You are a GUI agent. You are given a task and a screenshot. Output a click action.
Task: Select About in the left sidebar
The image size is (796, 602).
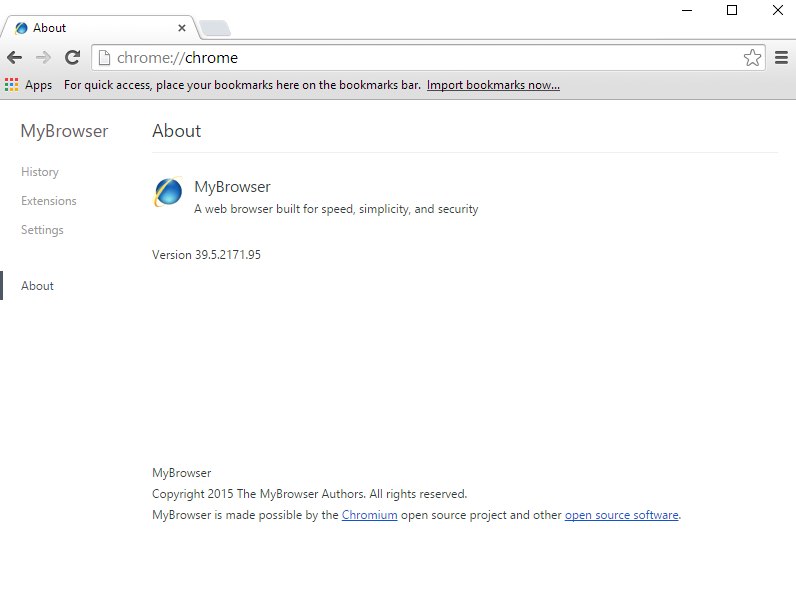pyautogui.click(x=38, y=286)
